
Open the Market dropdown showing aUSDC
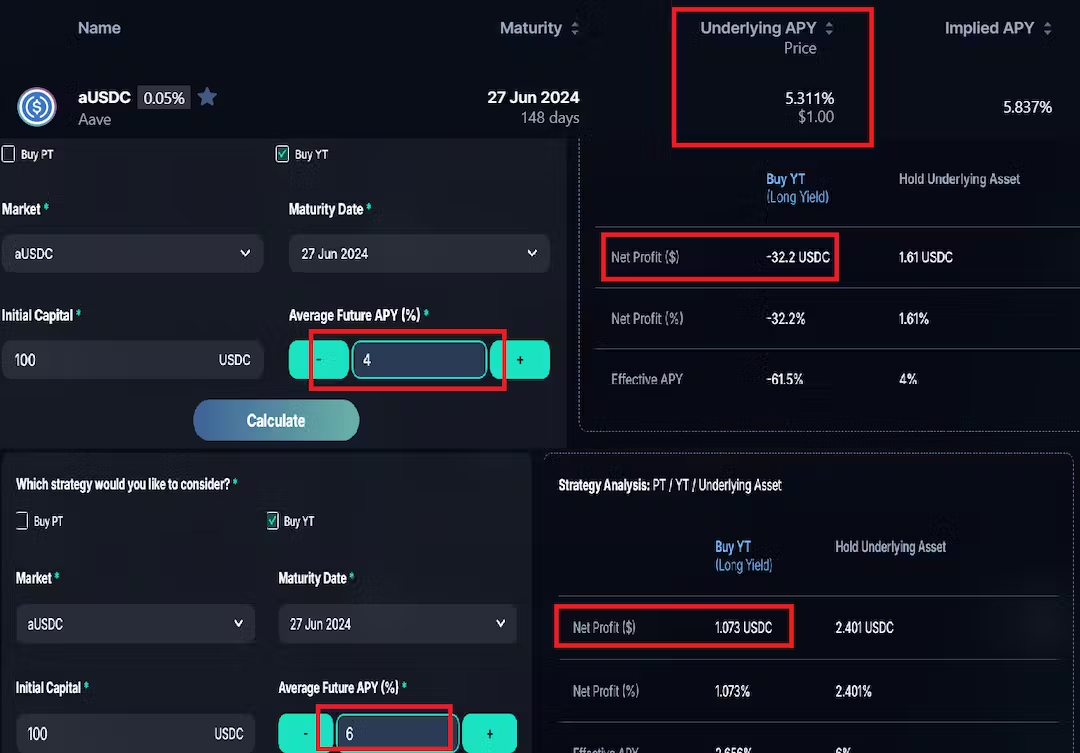tap(132, 253)
